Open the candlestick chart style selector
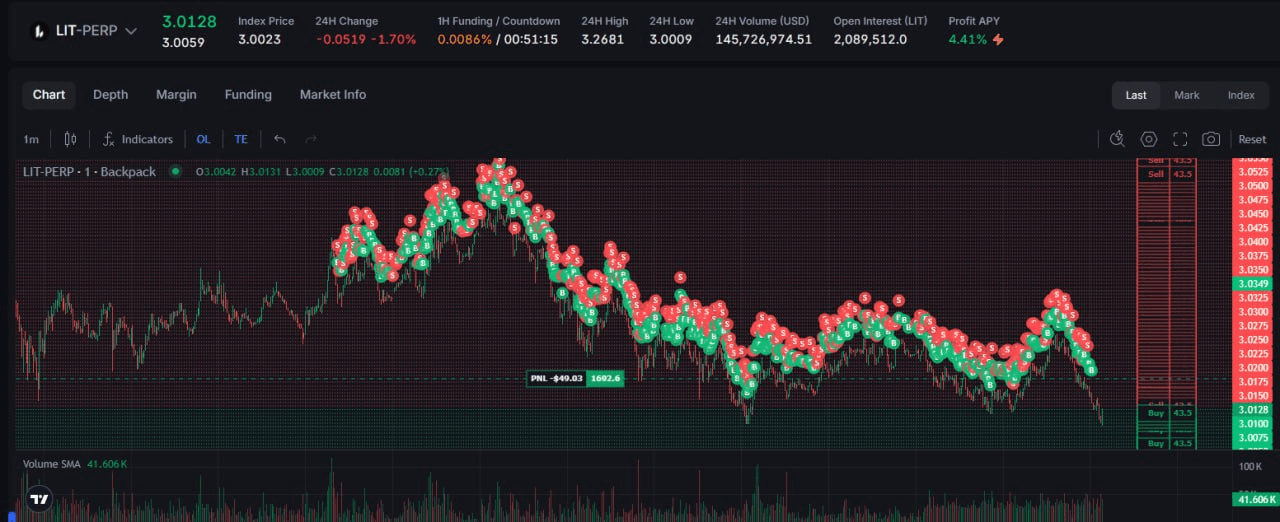Screen dimensions: 1280x522 tap(70, 139)
